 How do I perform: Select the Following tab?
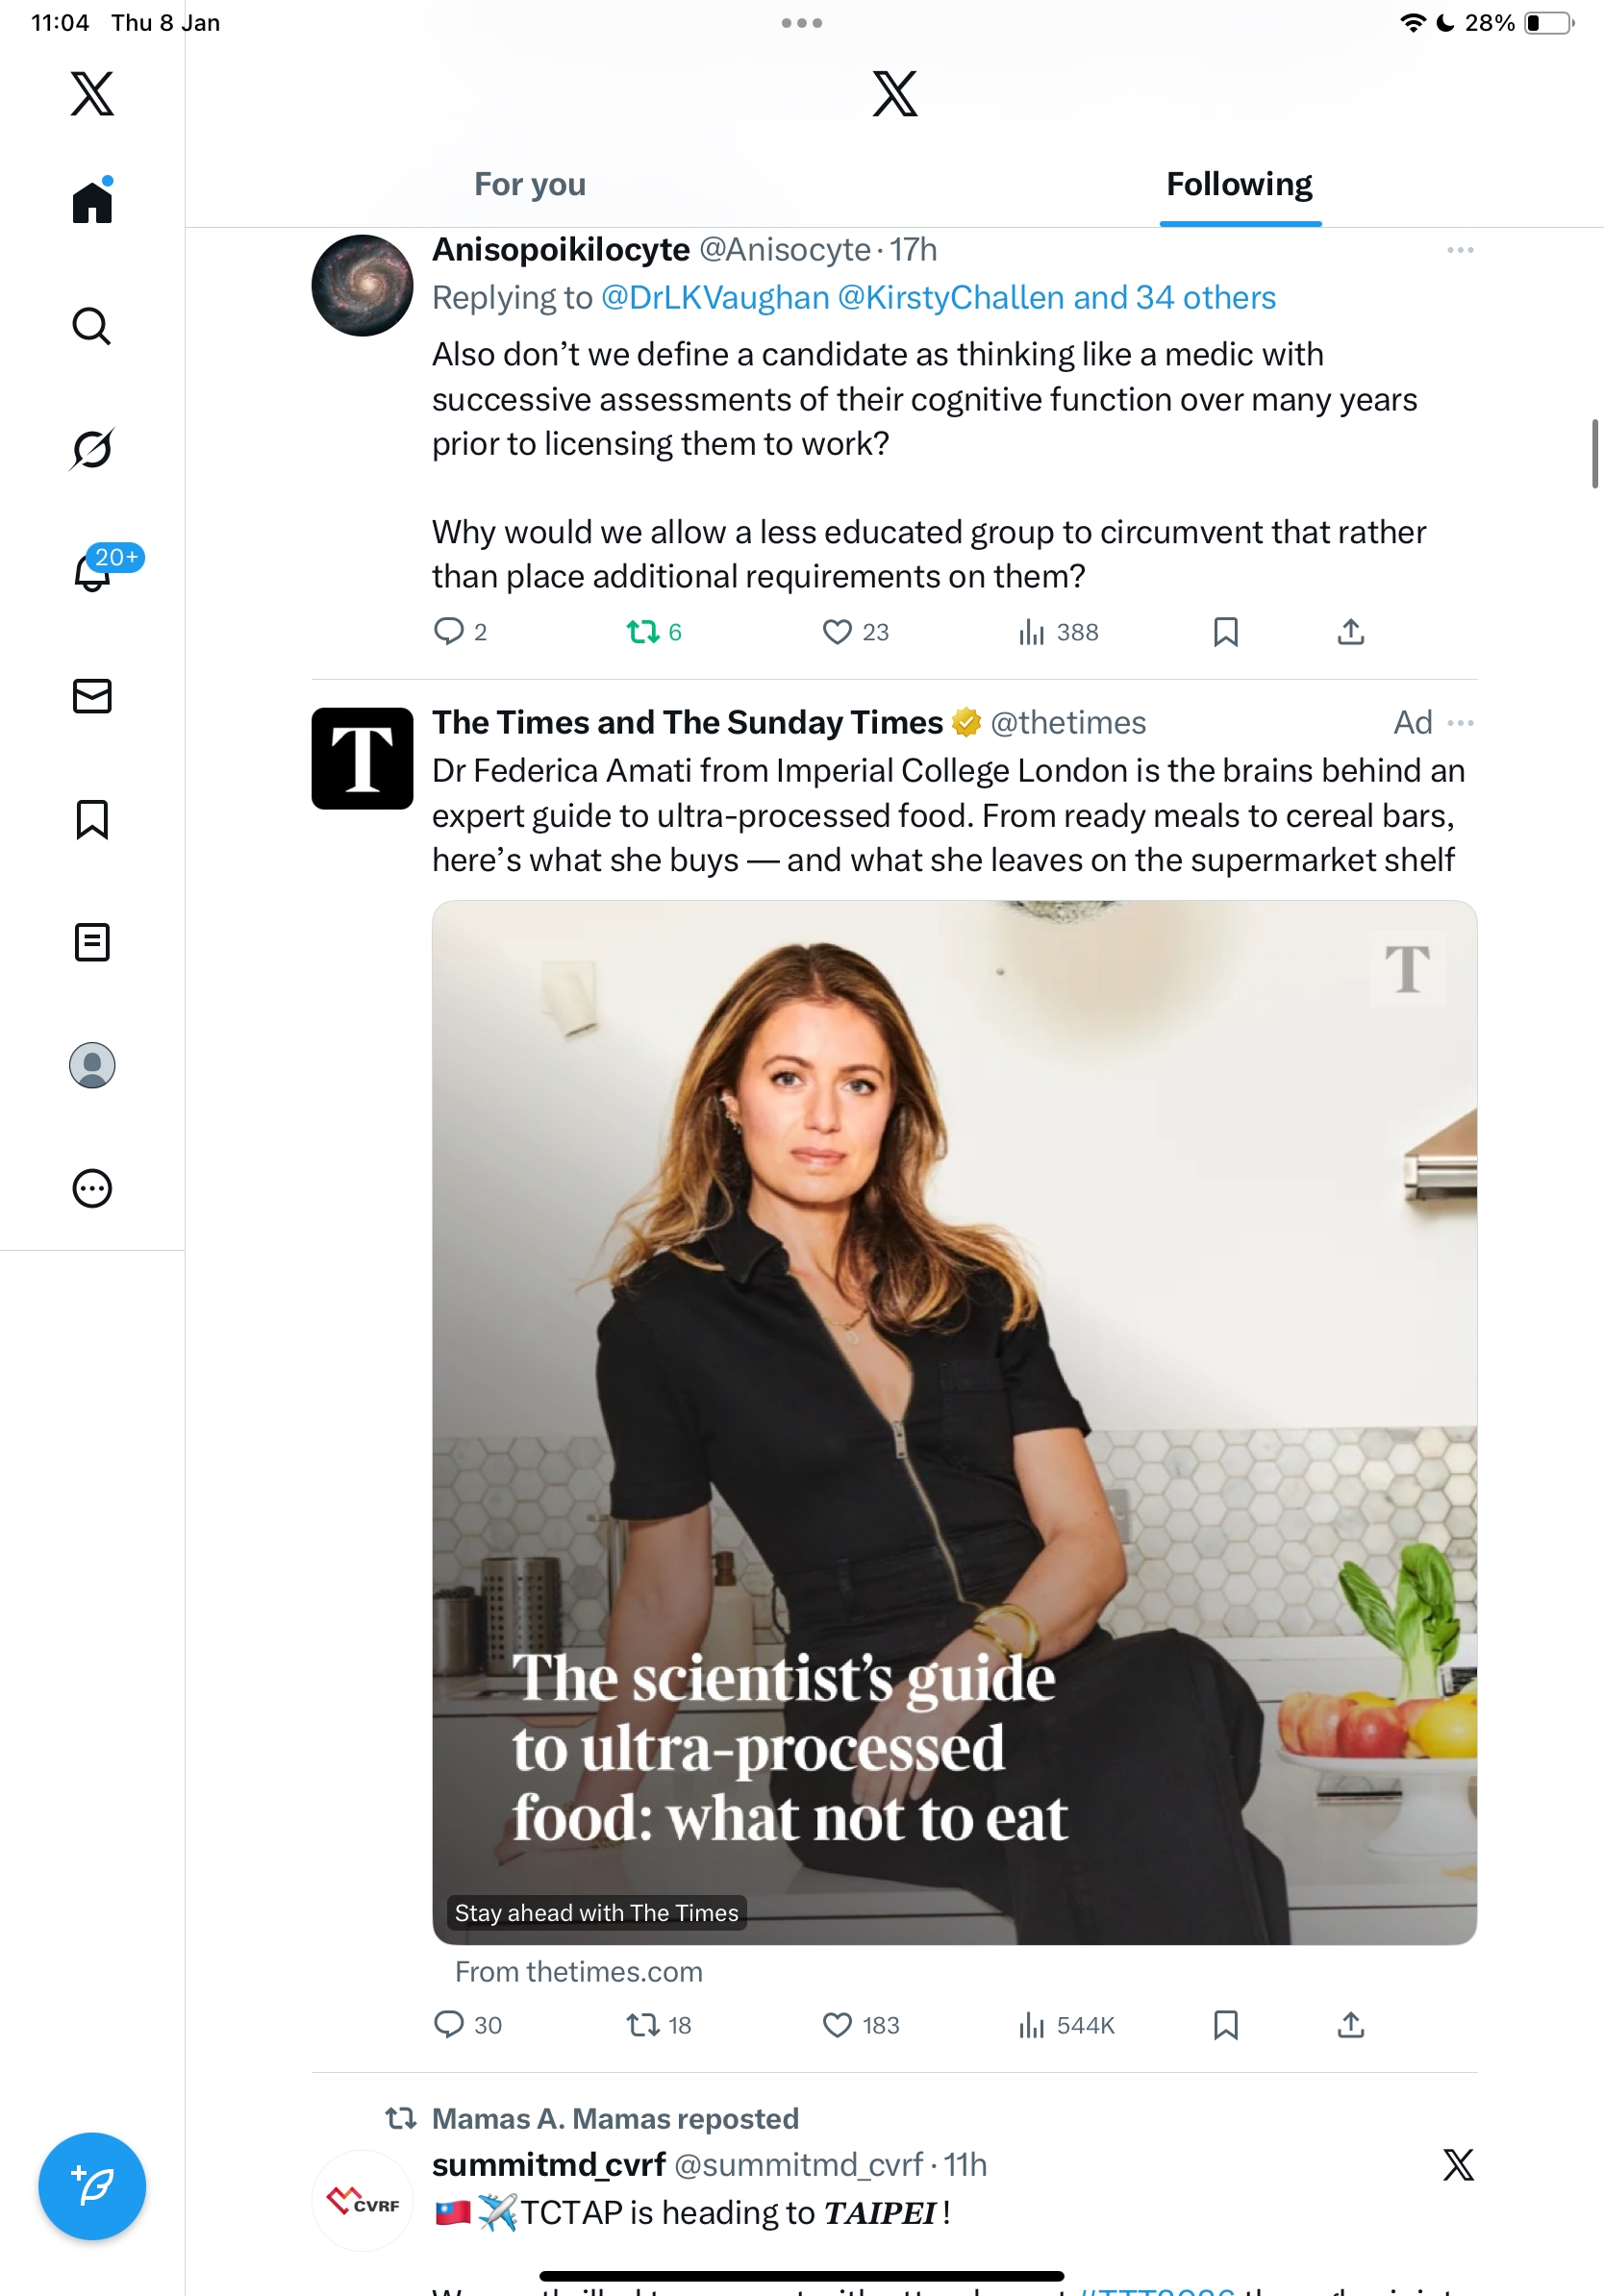1239,184
